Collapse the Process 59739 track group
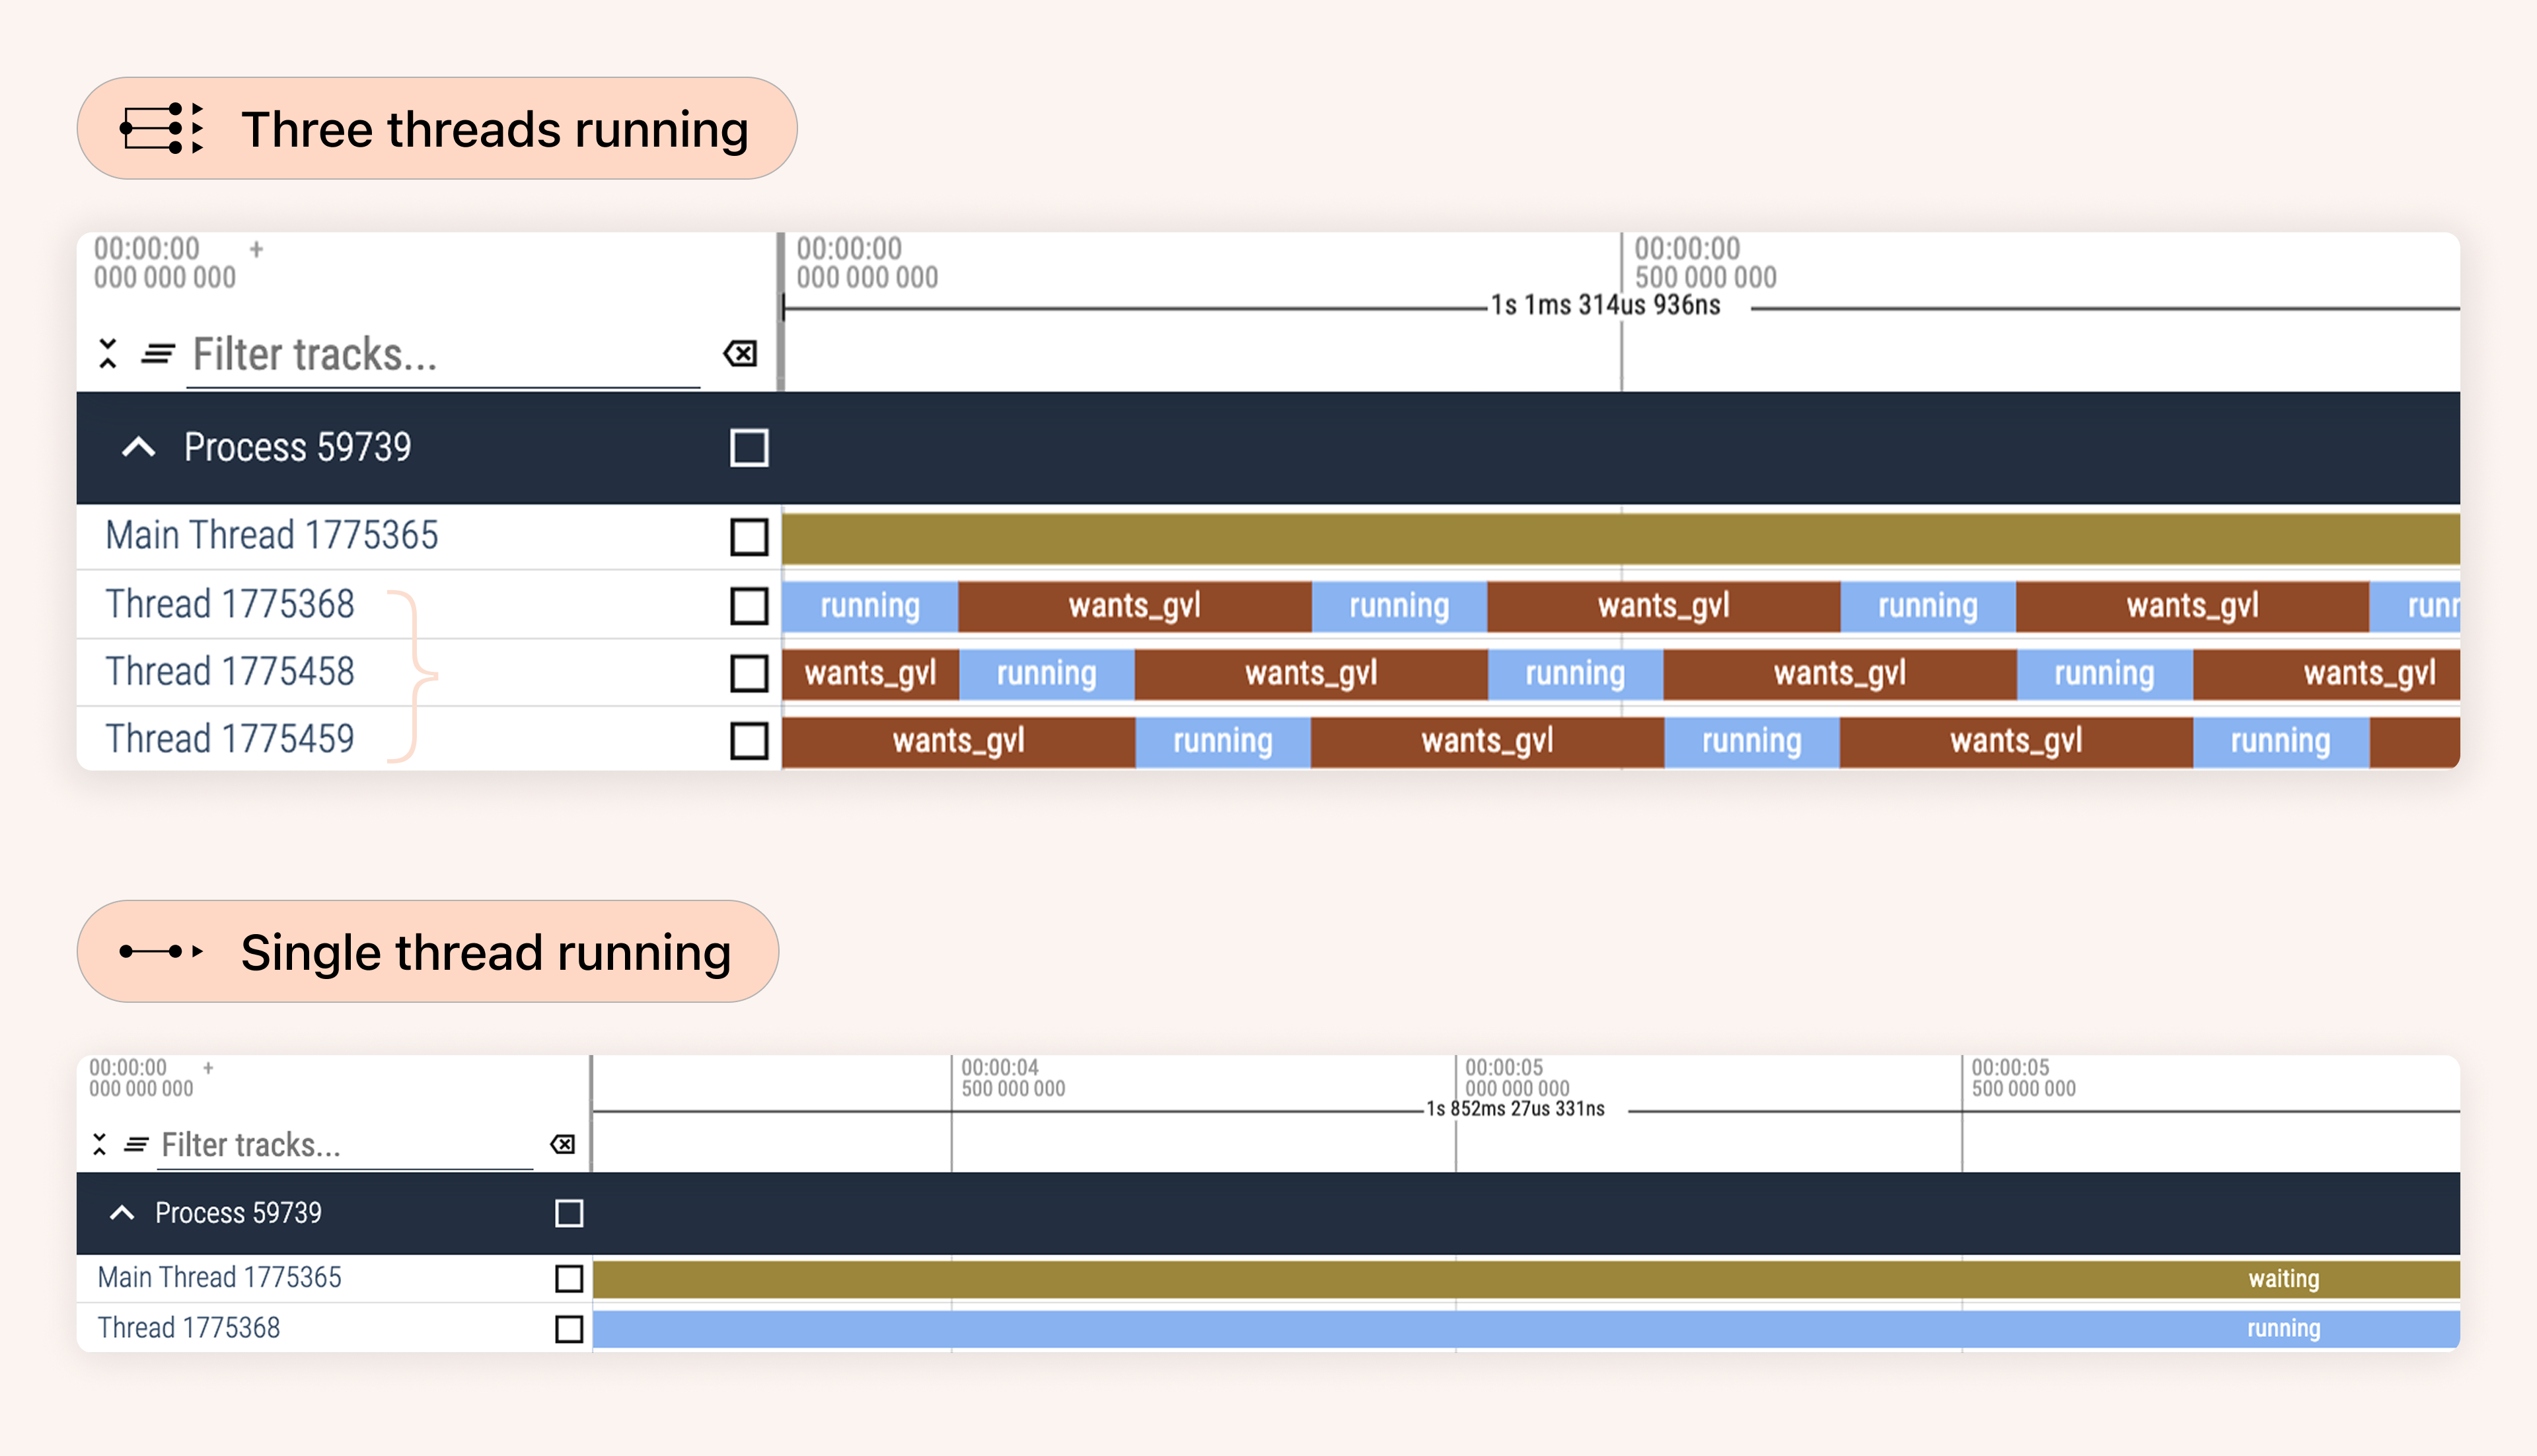This screenshot has height=1456, width=2537. click(x=139, y=447)
